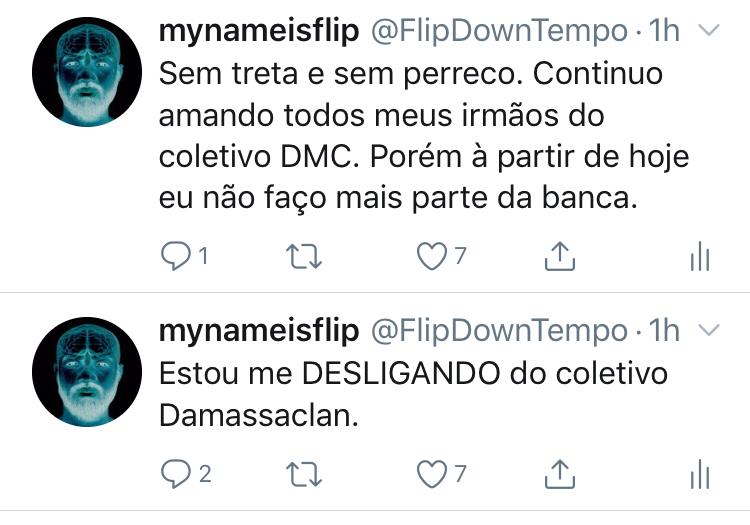Open @FlipDownTempo handle on first tweet
Screen dimensions: 750x525
(x=499, y=32)
